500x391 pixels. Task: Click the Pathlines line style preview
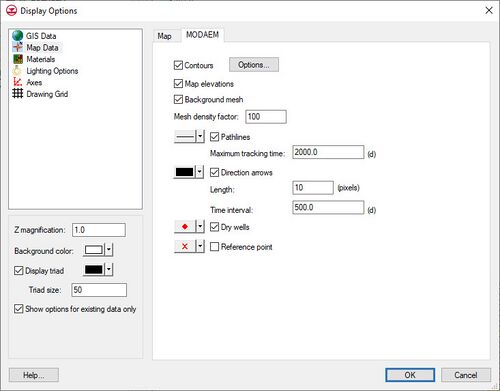185,136
